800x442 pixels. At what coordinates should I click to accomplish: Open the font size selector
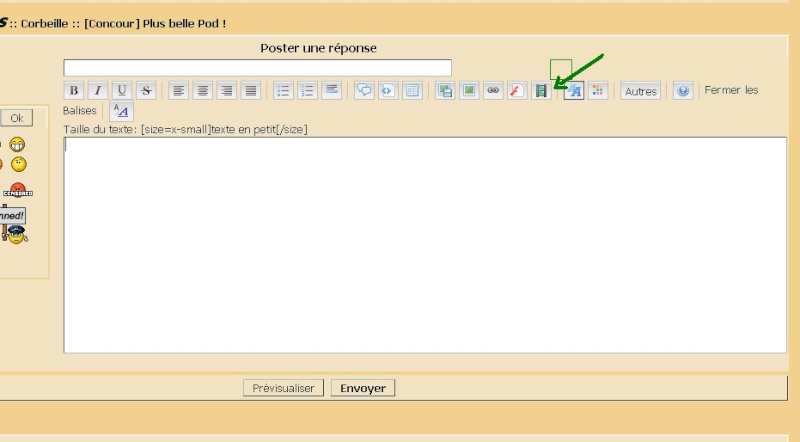574,91
